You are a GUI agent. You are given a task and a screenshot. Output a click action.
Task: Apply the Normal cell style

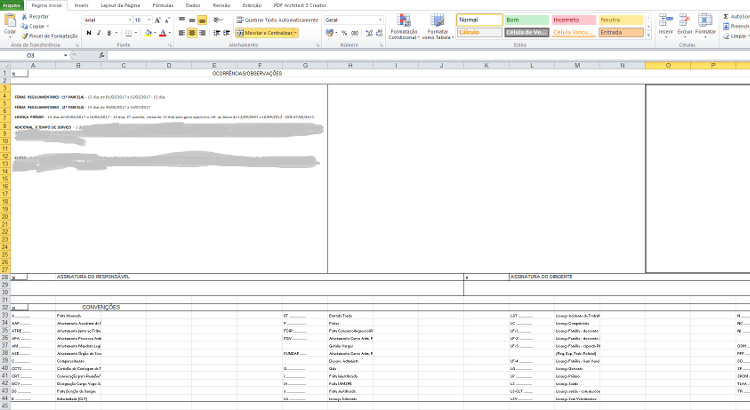click(x=479, y=20)
